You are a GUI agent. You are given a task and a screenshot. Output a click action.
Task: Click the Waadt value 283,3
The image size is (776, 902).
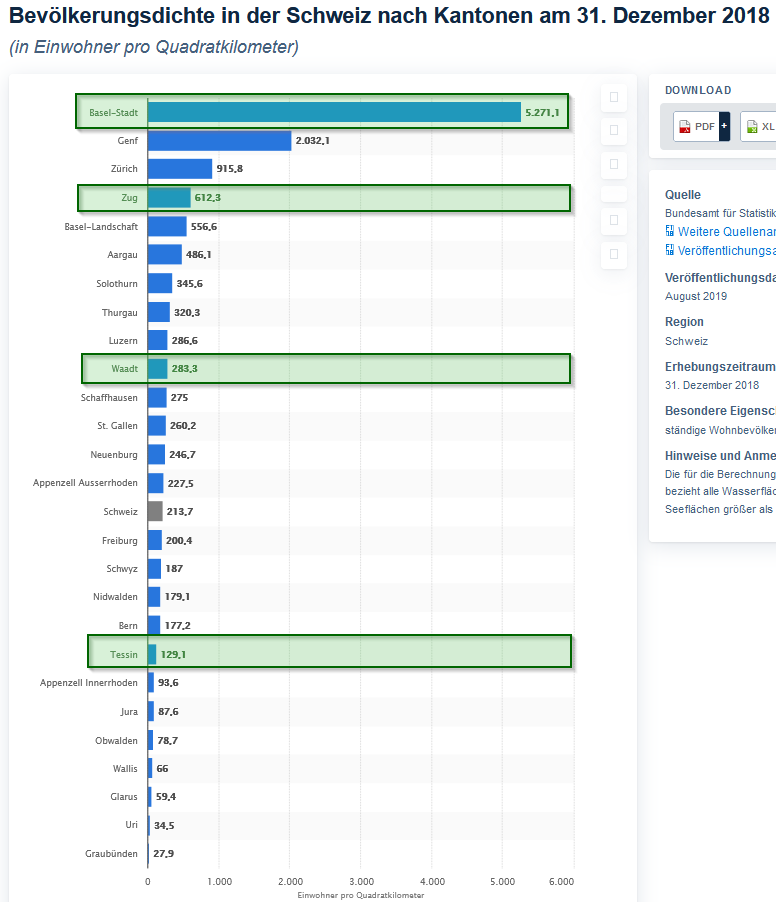click(185, 369)
